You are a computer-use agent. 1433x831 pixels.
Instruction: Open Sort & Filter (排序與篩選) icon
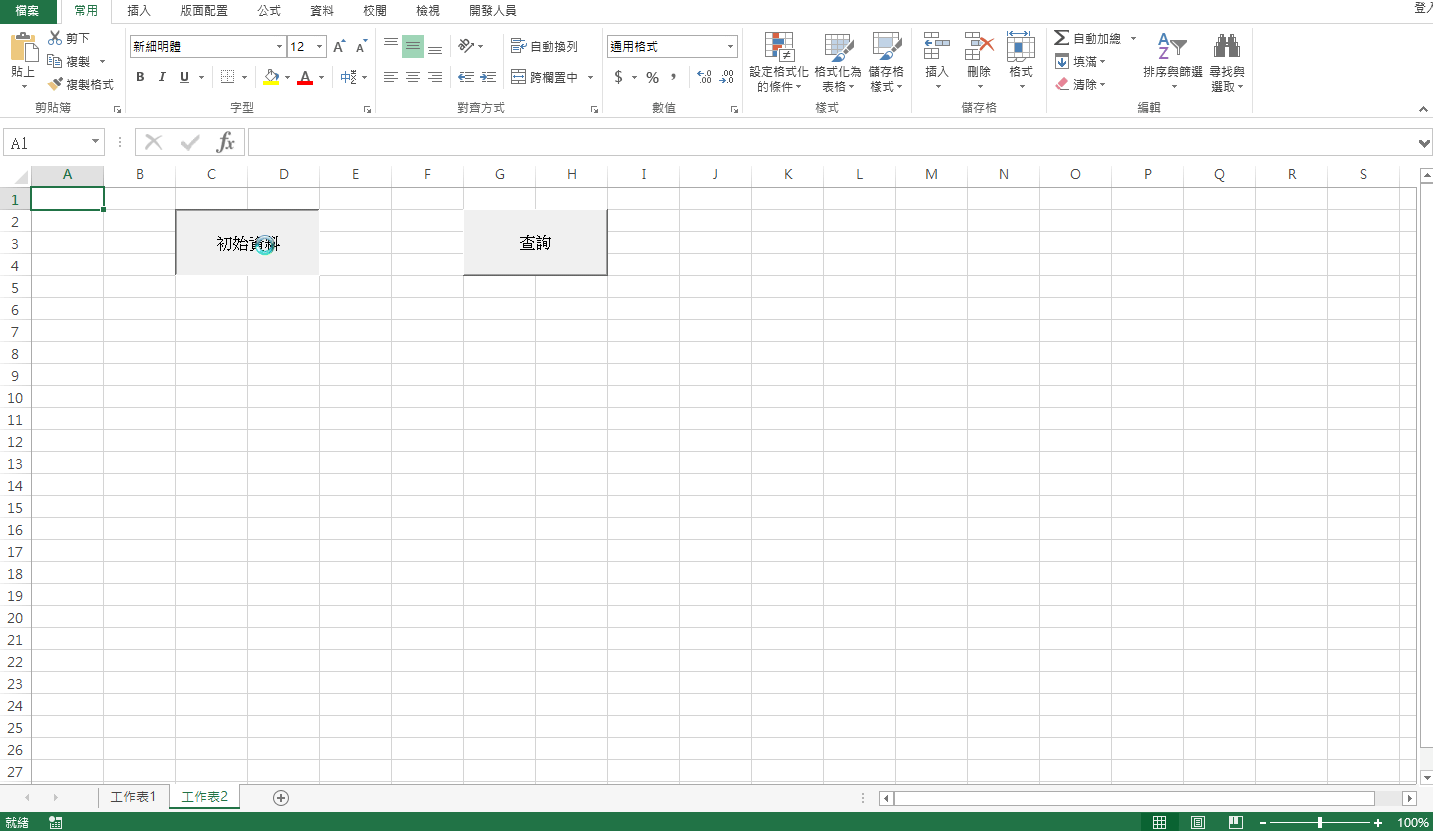(1172, 47)
